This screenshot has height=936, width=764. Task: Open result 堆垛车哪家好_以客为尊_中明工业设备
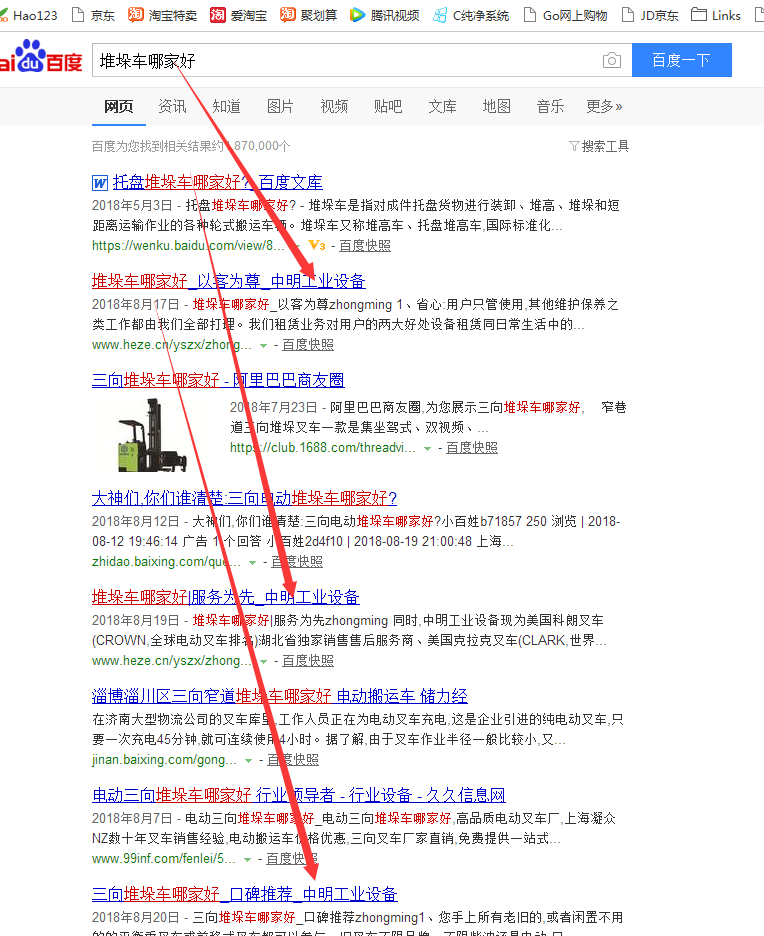[229, 281]
